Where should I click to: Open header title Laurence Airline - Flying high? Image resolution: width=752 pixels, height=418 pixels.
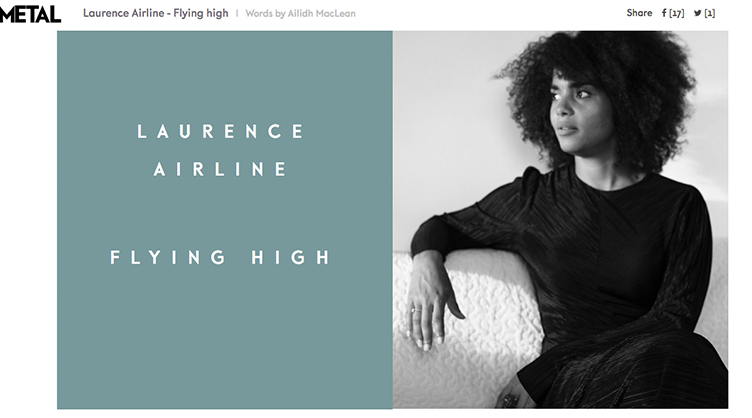[x=156, y=13]
